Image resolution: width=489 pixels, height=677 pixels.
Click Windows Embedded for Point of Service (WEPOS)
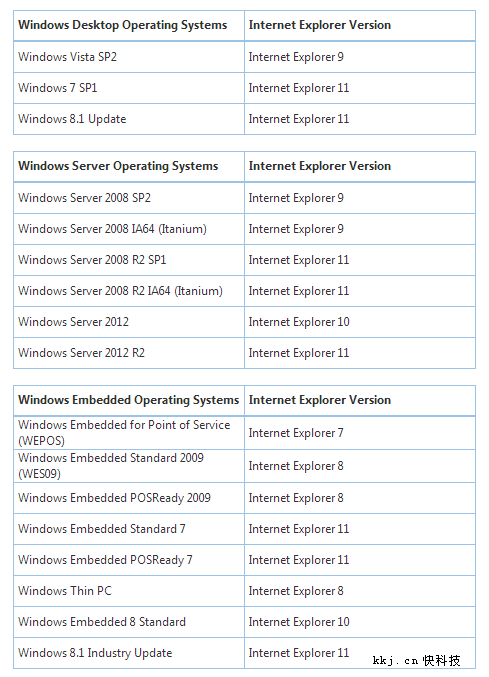pos(124,433)
